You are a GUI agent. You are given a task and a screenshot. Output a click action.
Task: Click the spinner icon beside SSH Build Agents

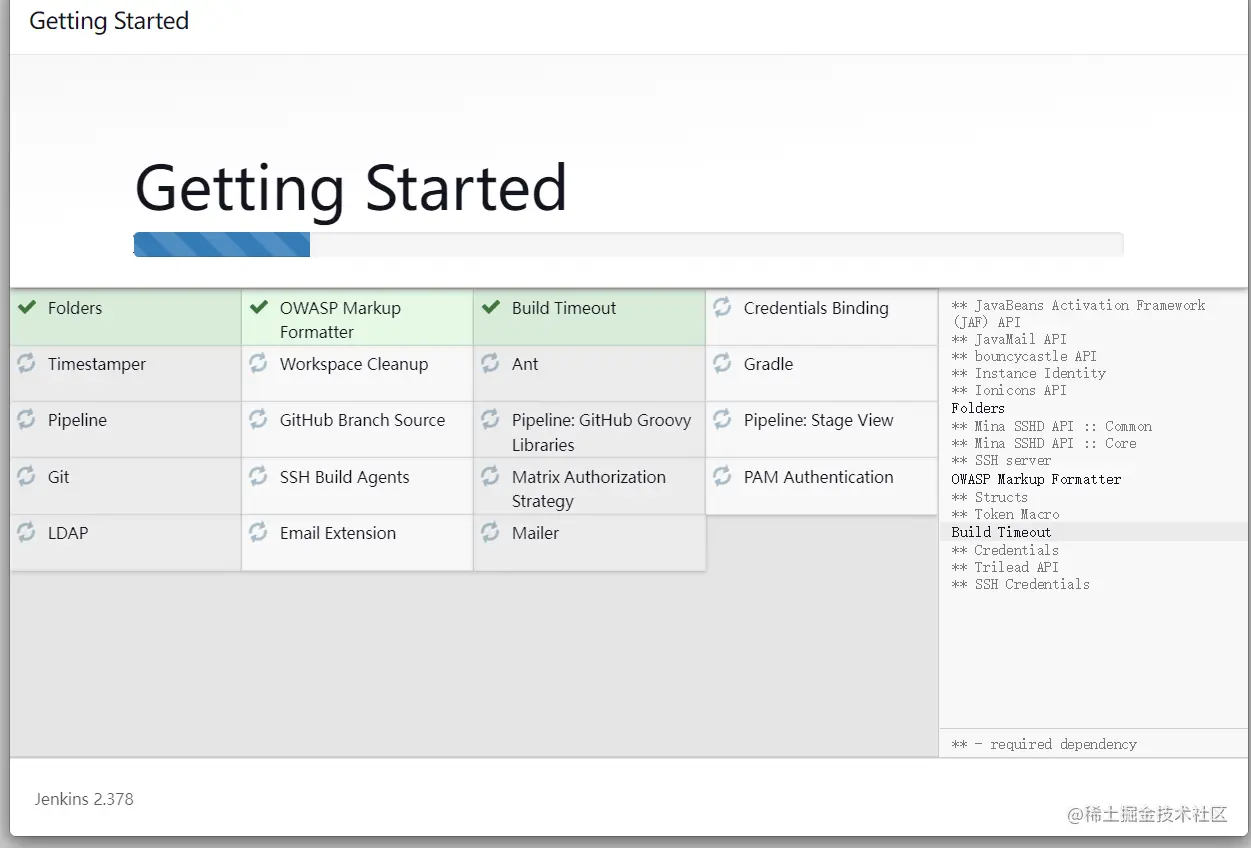click(x=258, y=476)
